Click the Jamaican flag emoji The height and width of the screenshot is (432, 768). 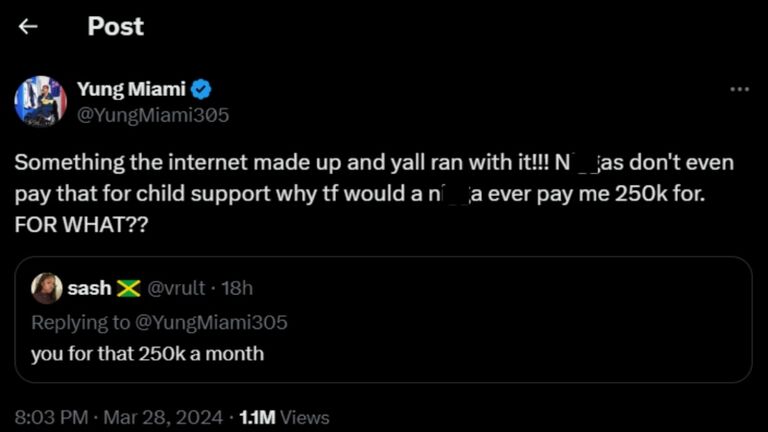point(128,289)
